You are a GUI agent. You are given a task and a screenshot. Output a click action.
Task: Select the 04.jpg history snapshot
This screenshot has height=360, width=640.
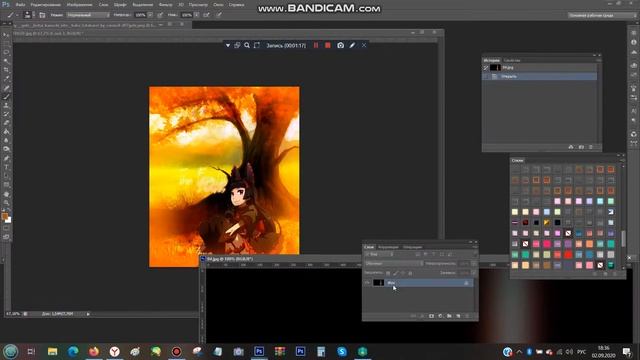[540, 67]
